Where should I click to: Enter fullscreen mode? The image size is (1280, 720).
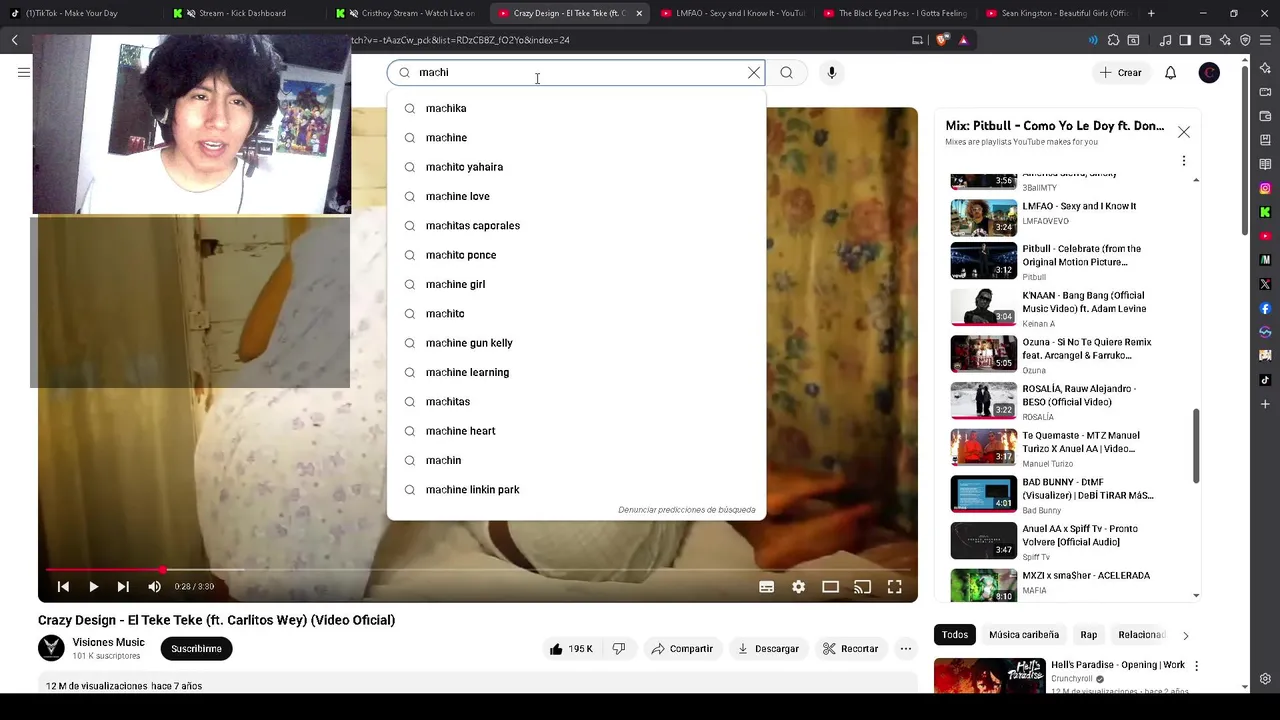[894, 587]
